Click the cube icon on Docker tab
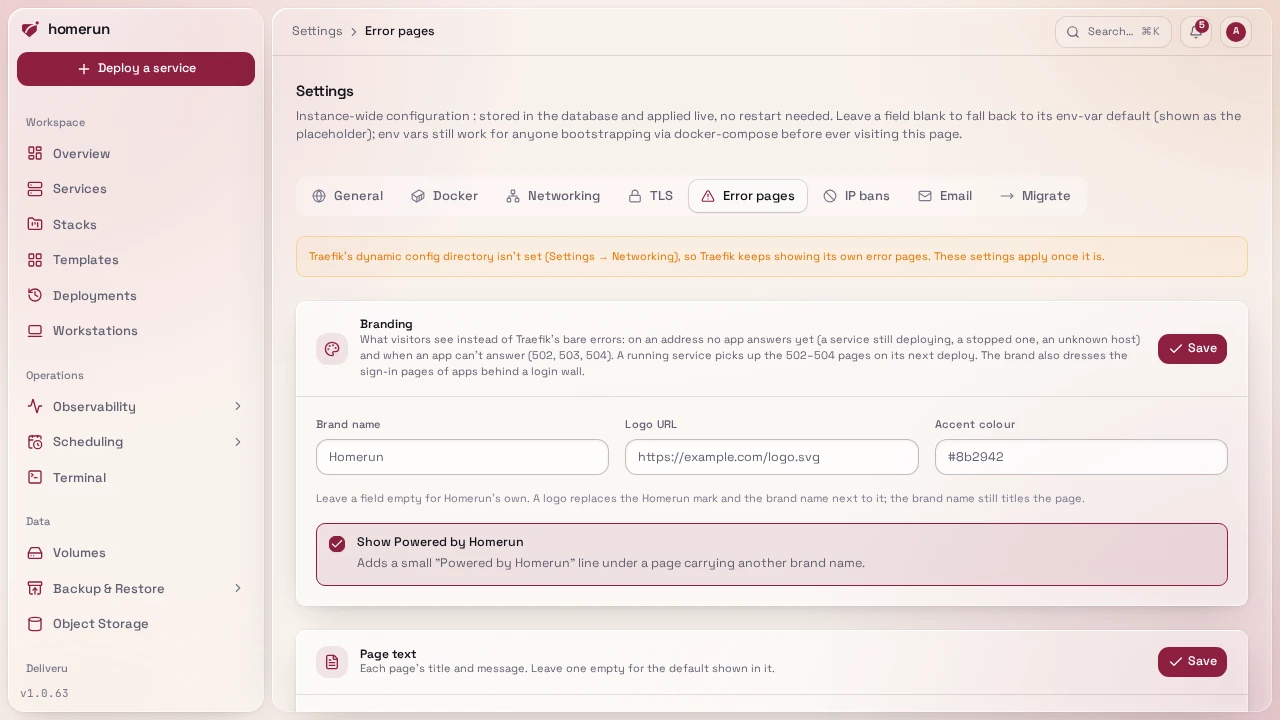The height and width of the screenshot is (720, 1280). click(418, 196)
